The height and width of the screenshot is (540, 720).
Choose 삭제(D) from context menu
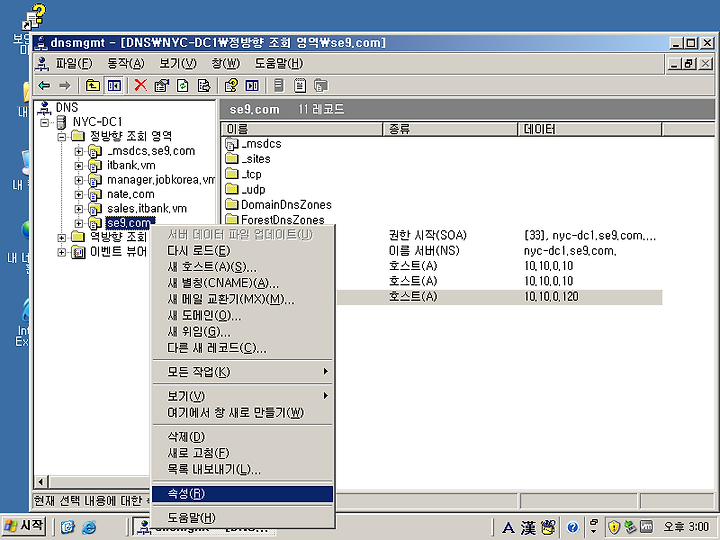[242, 437]
